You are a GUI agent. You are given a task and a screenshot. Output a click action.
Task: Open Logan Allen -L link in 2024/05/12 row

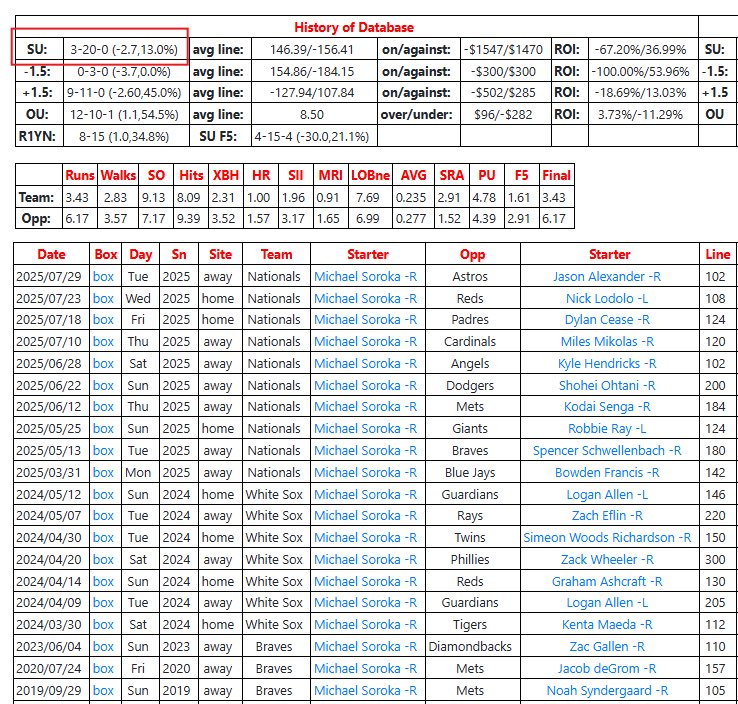point(607,495)
